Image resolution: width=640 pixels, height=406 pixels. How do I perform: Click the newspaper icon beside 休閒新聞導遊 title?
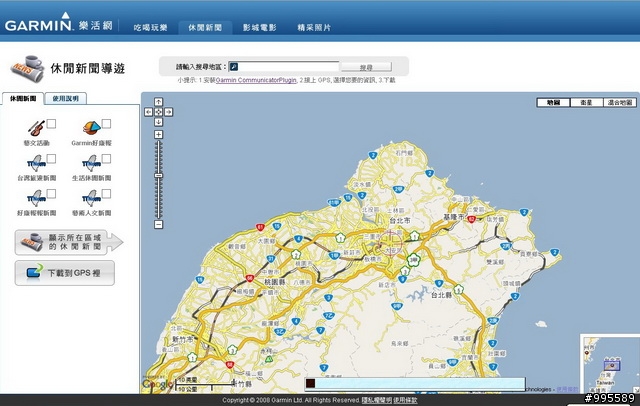pyautogui.click(x=27, y=69)
